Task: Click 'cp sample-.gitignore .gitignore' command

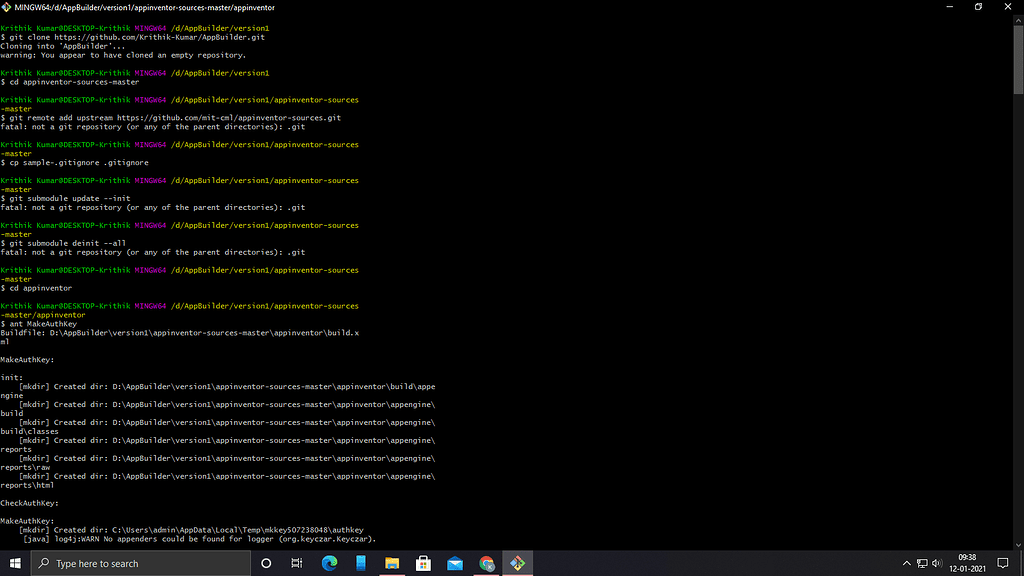Action: coord(74,163)
